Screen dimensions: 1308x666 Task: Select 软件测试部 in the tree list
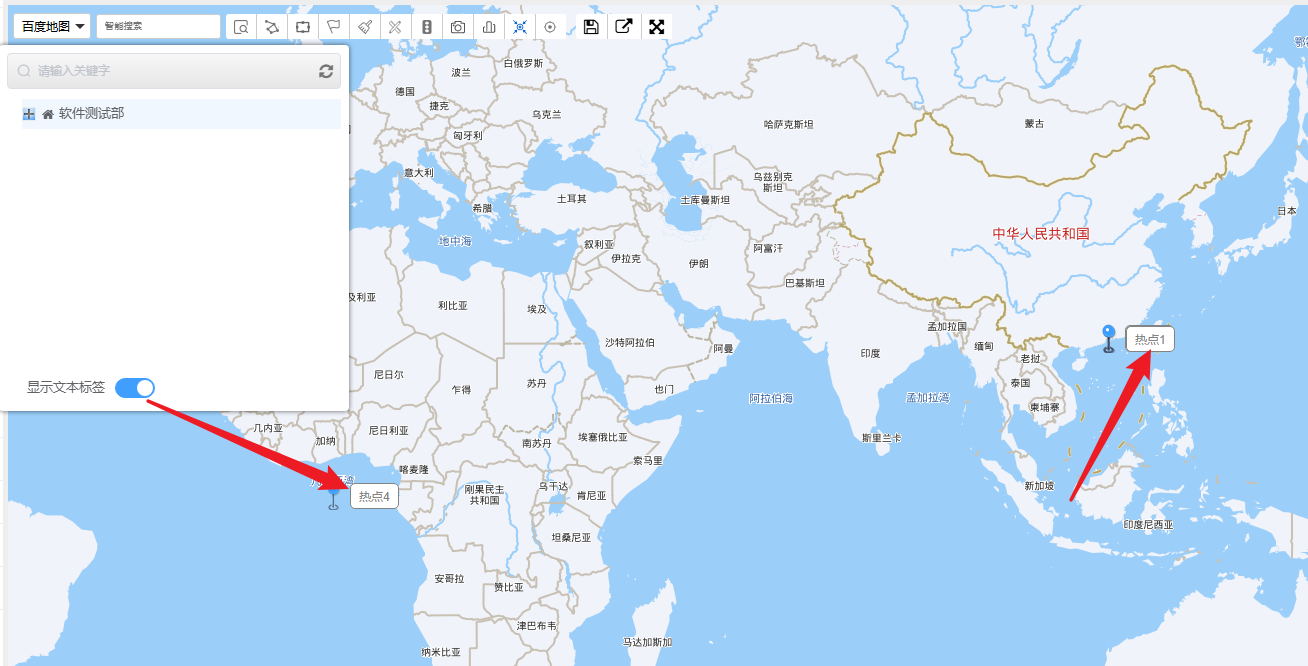[x=91, y=114]
